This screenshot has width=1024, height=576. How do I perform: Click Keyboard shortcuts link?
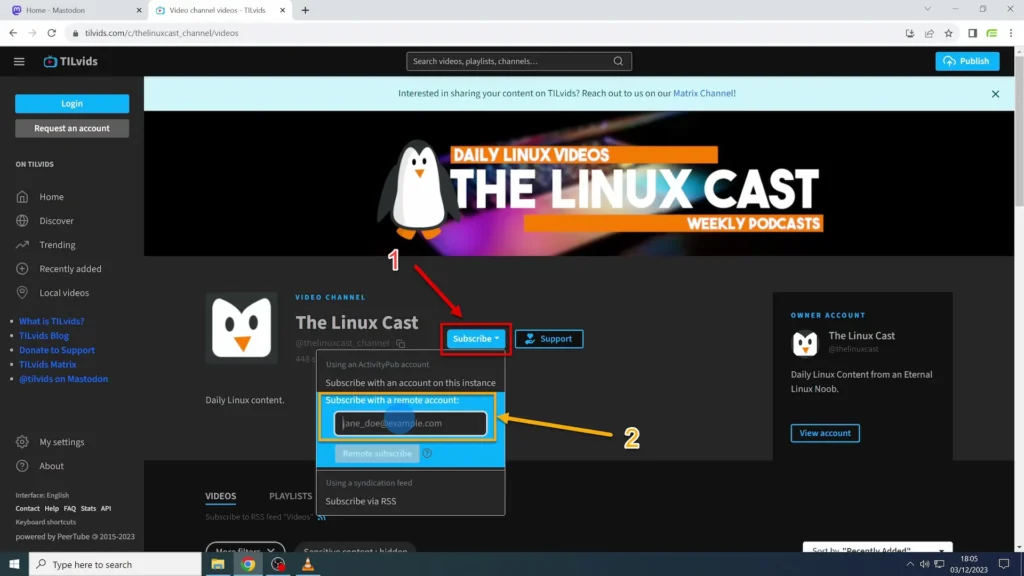point(46,522)
